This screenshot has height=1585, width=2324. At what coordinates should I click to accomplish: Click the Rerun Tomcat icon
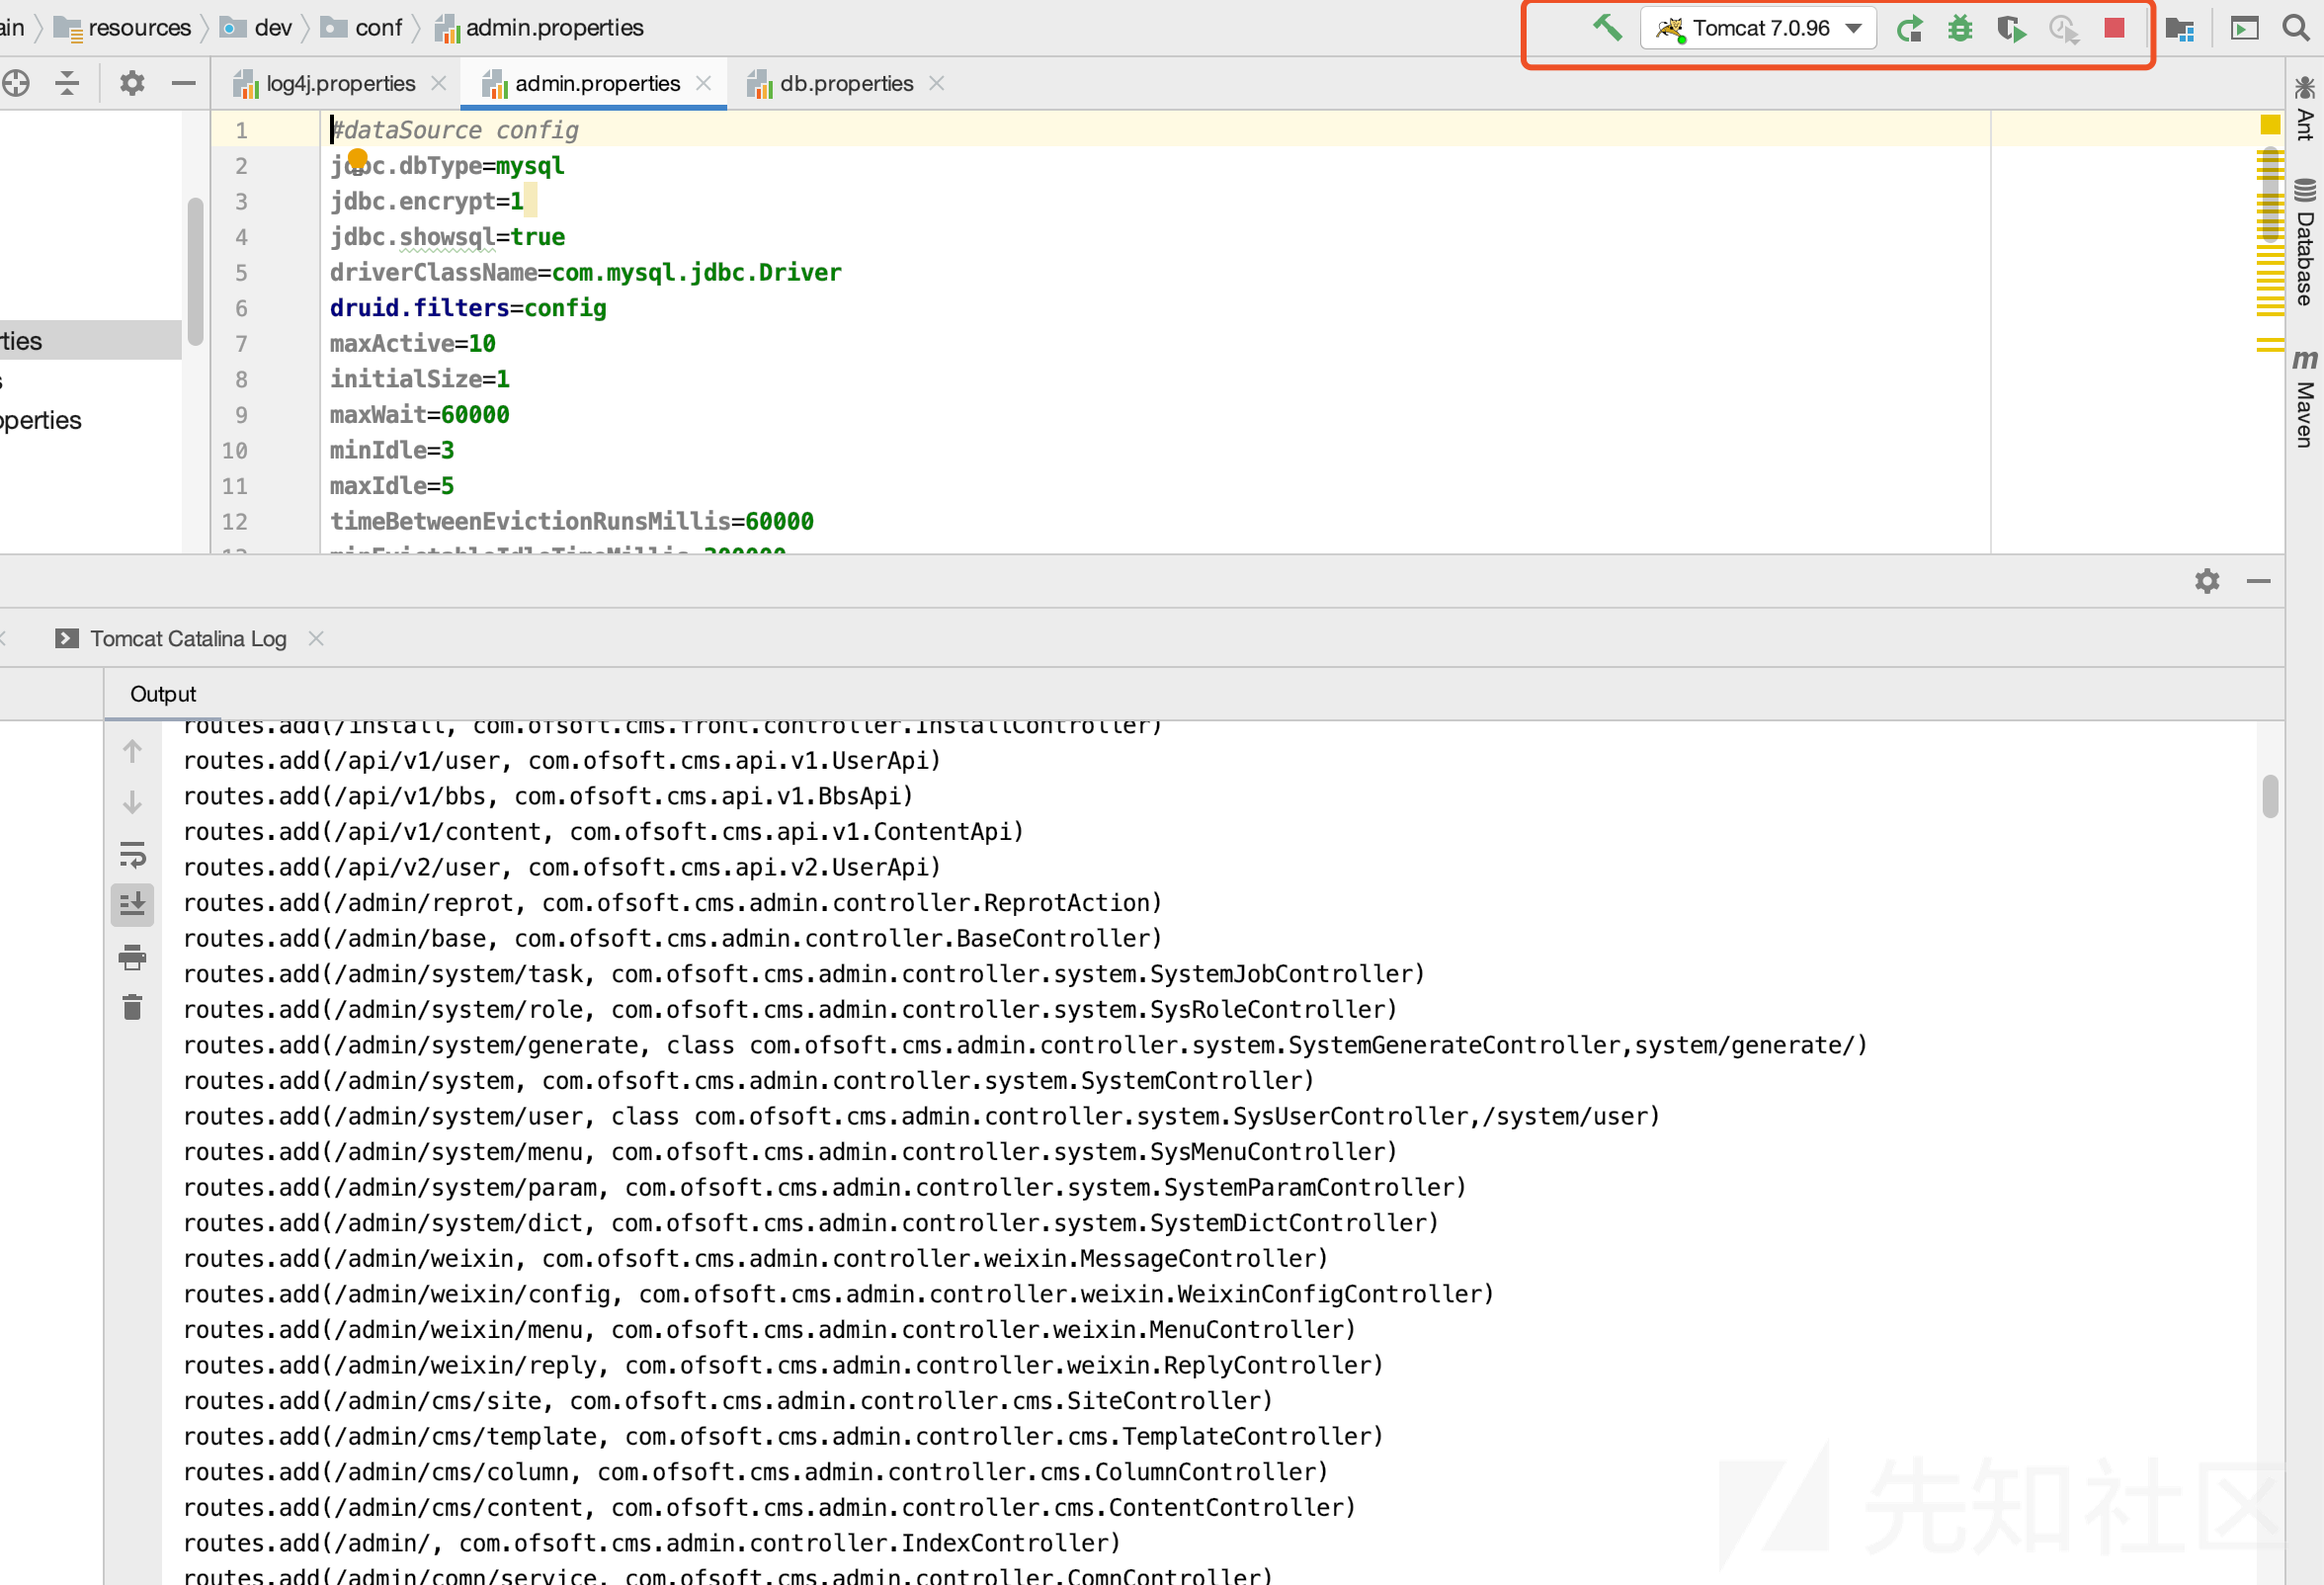click(x=1909, y=28)
